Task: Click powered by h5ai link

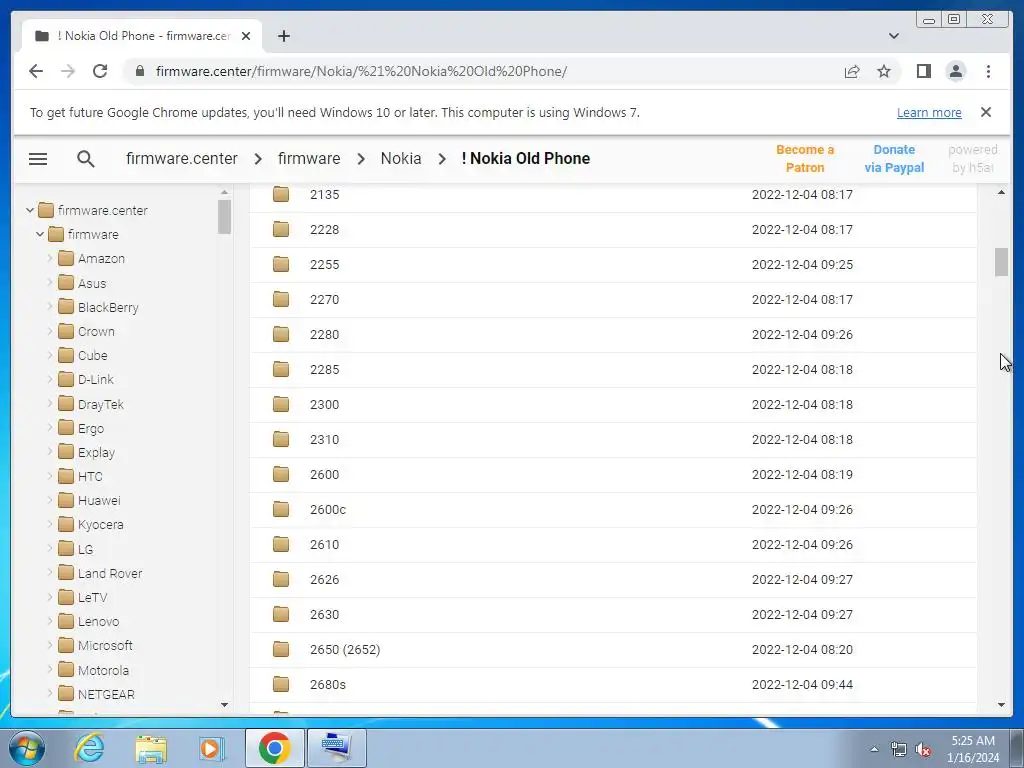Action: (x=972, y=159)
